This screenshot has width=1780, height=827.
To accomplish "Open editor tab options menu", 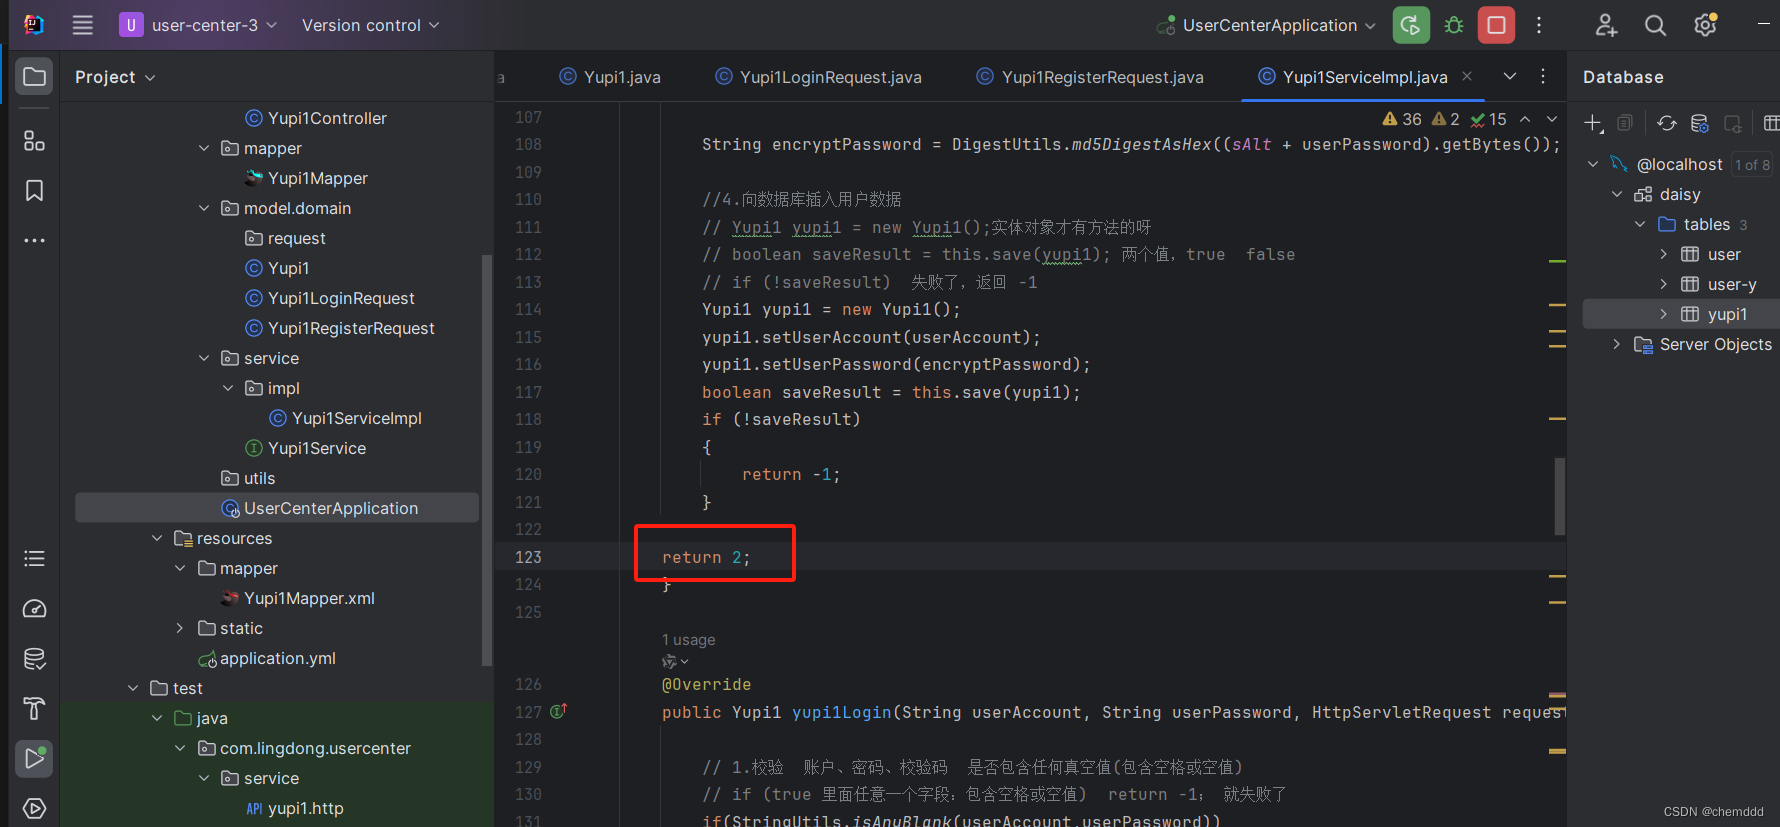I will 1543,77.
